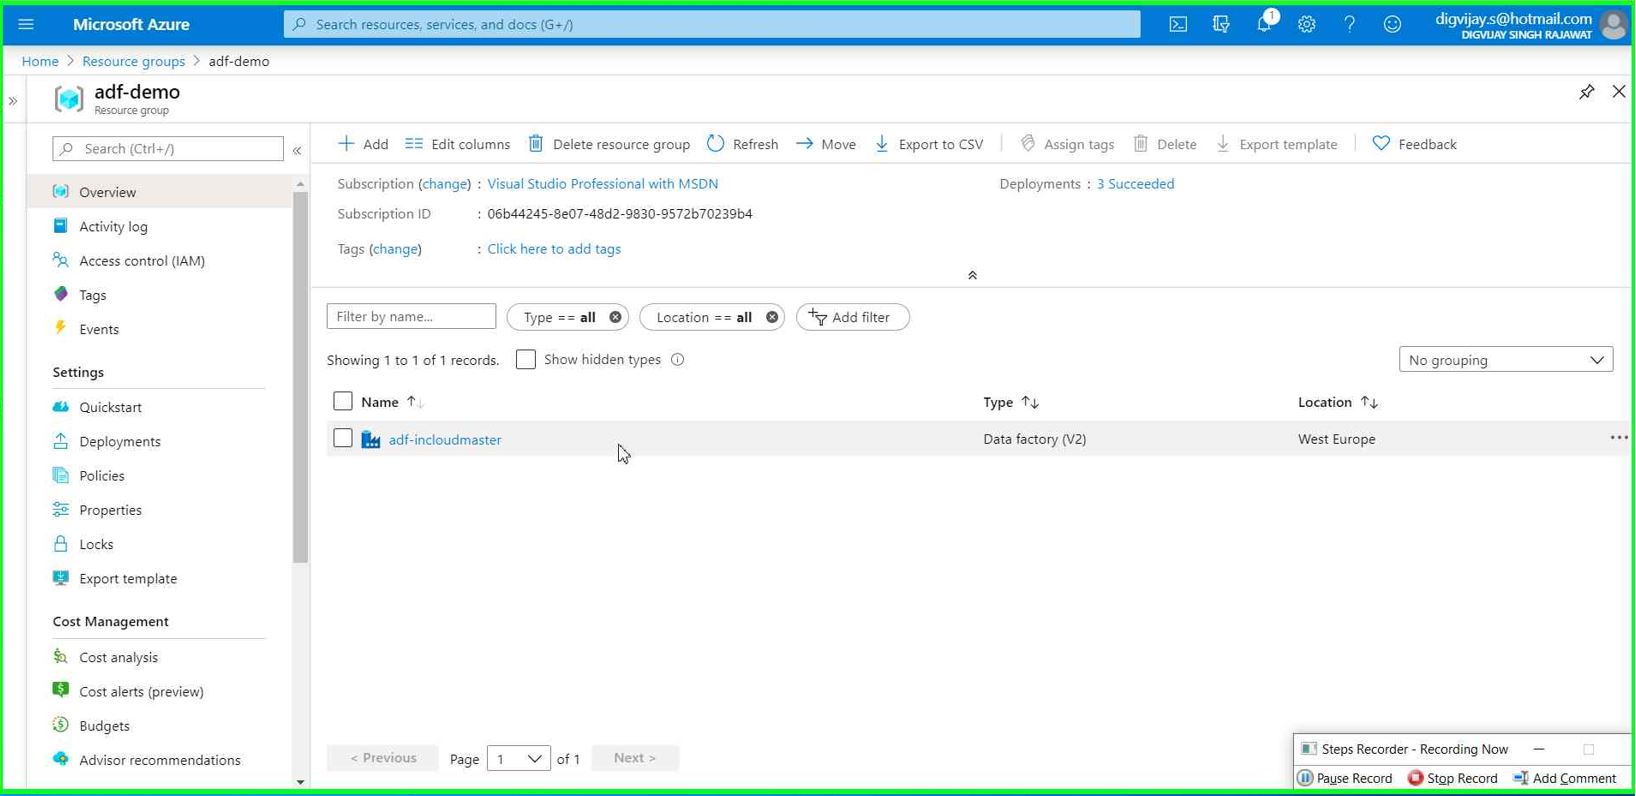The image size is (1636, 796).
Task: Open the notifications bell
Action: pyautogui.click(x=1264, y=23)
